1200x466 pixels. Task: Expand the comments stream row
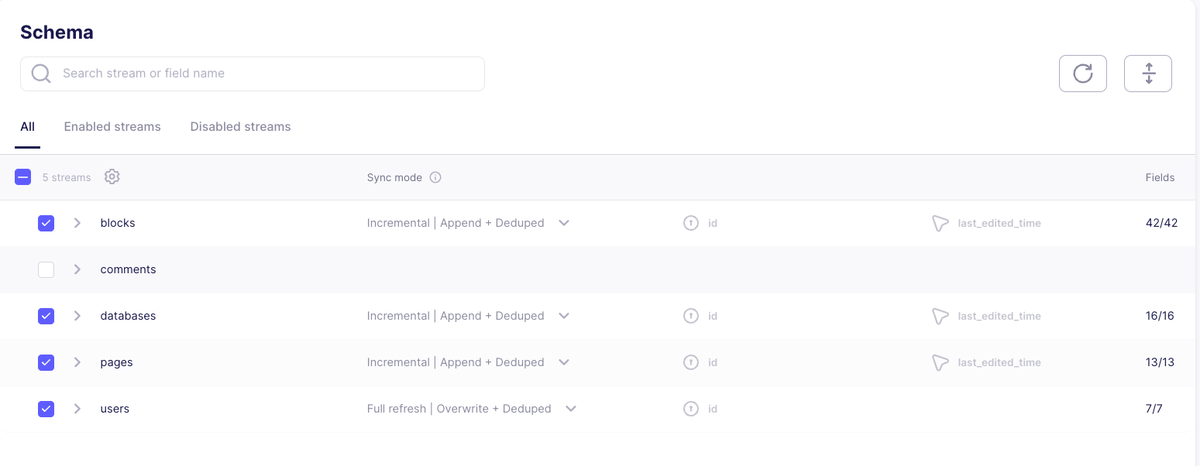point(77,270)
